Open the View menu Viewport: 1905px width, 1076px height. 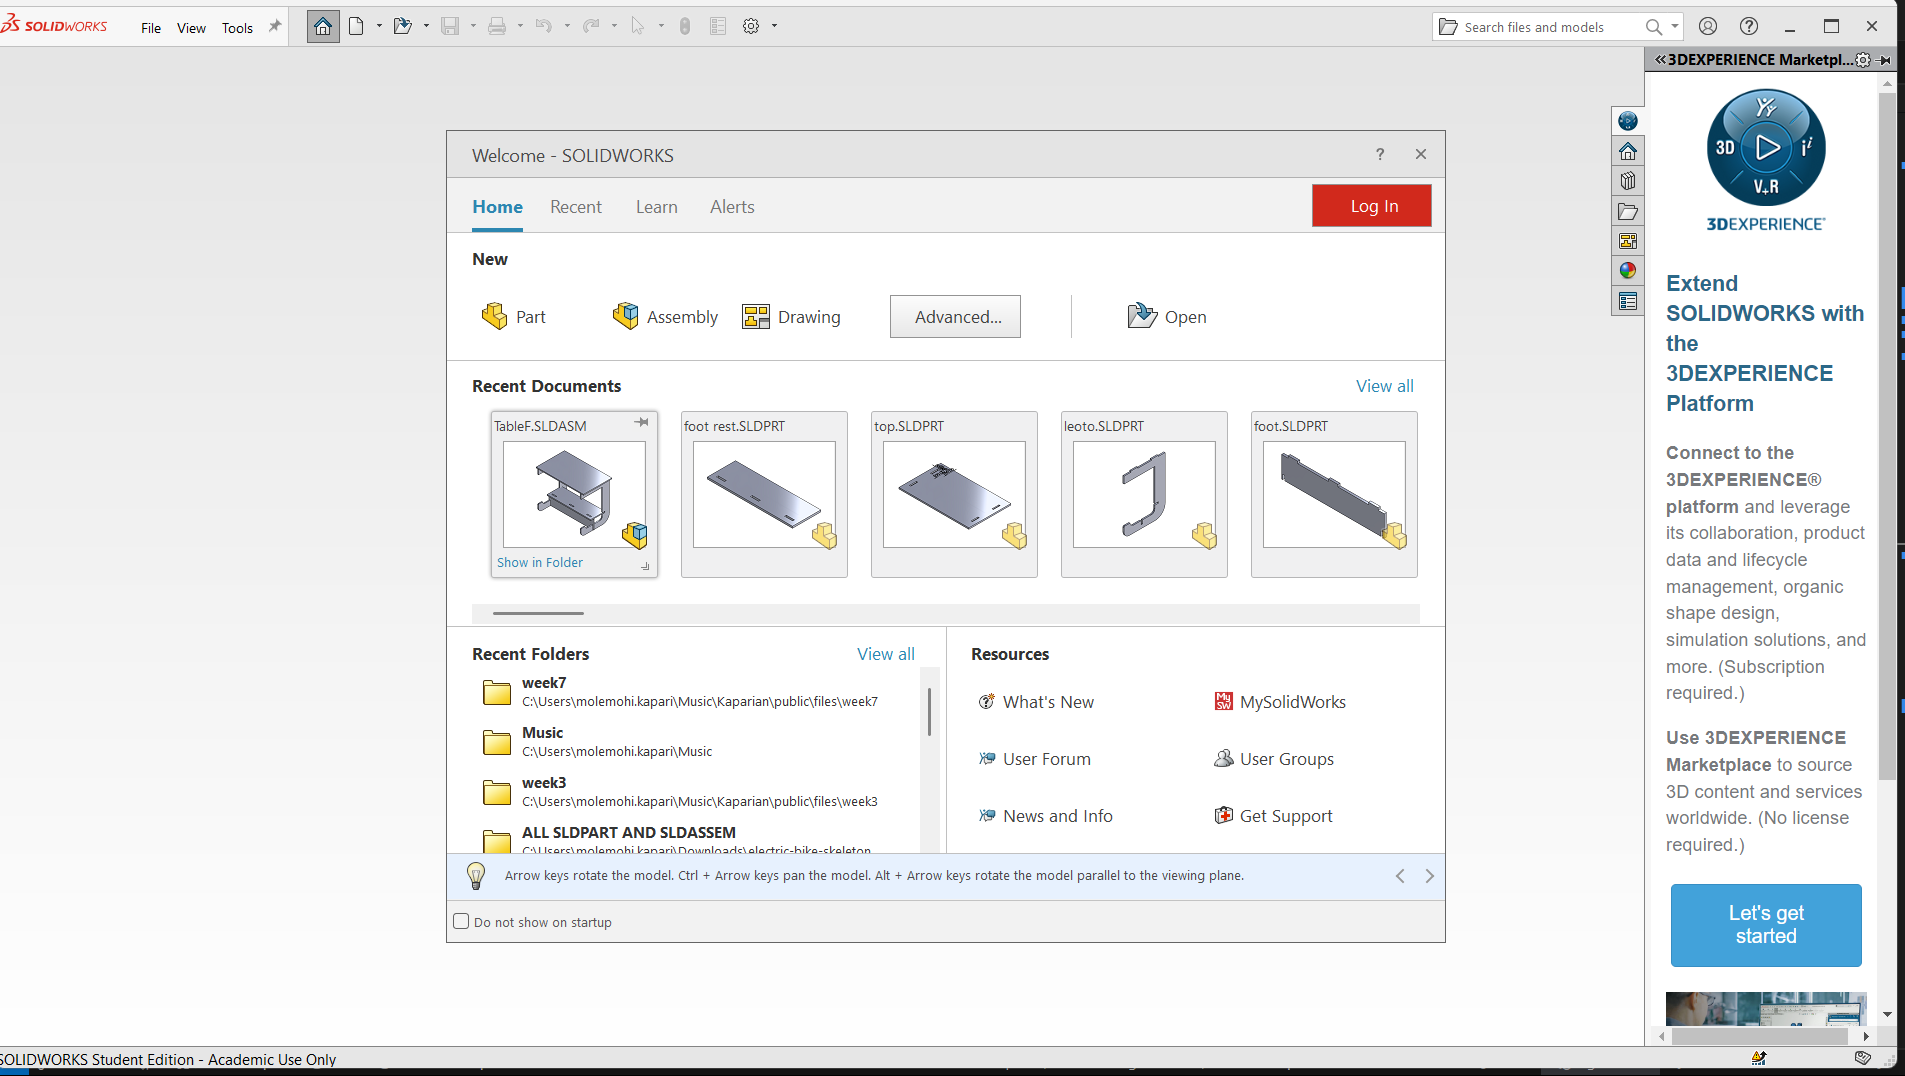(x=191, y=28)
